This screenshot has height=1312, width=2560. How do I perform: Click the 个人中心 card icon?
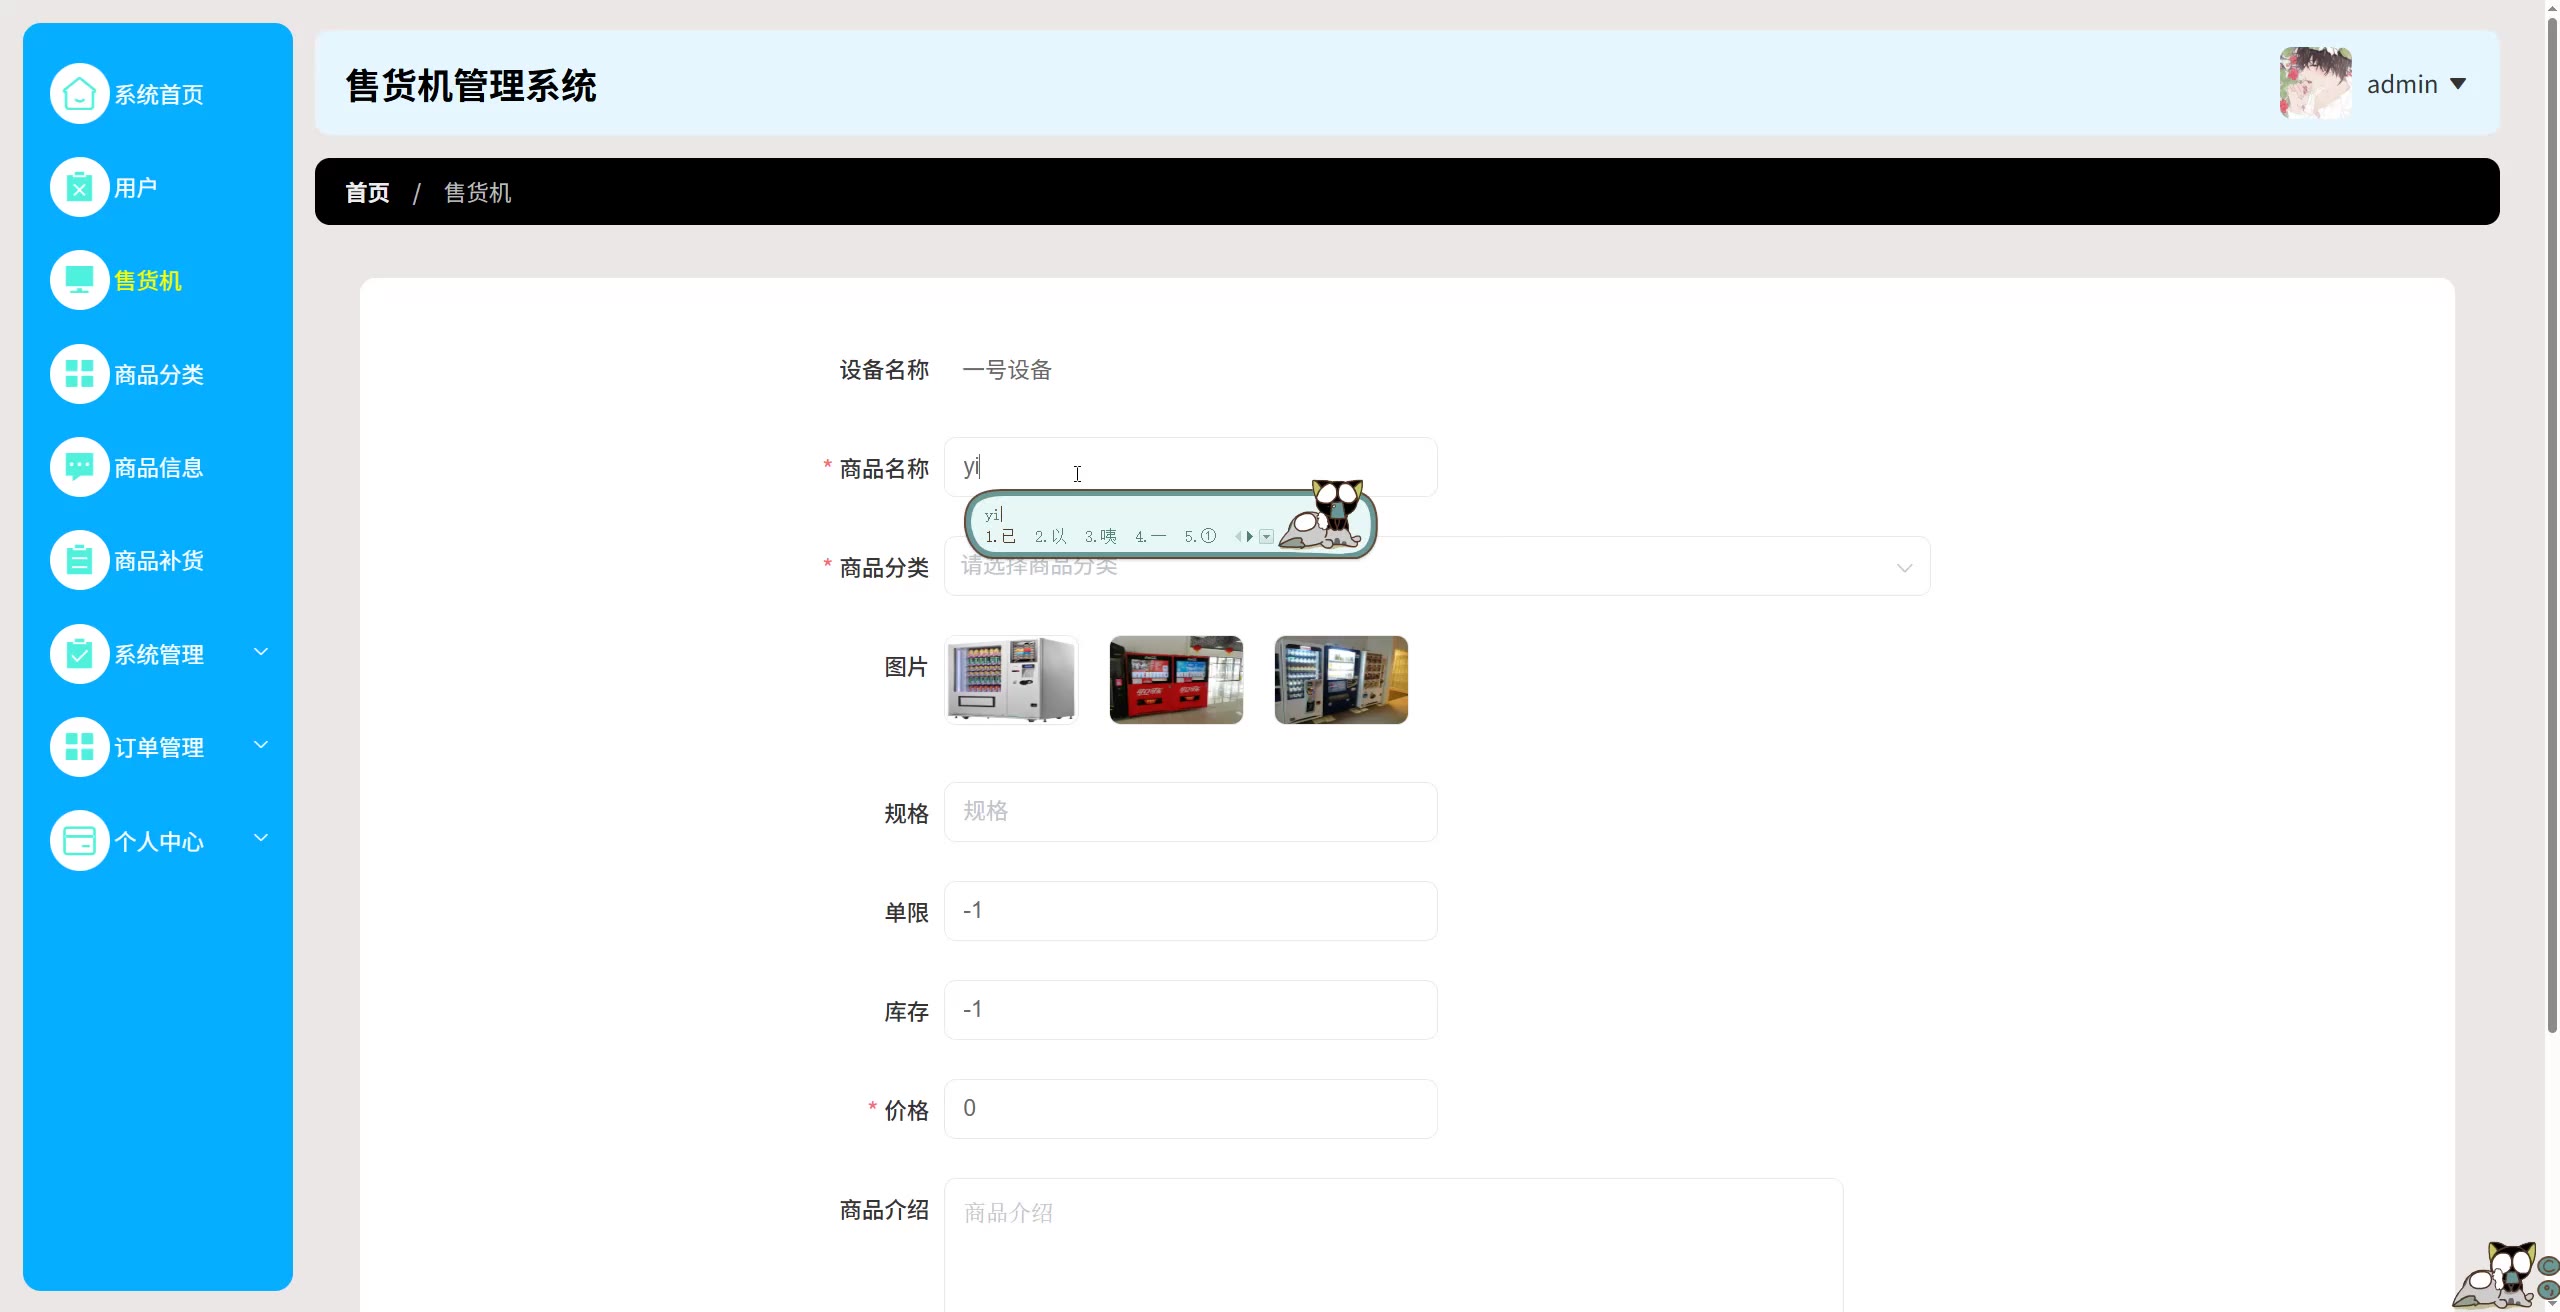(x=79, y=841)
